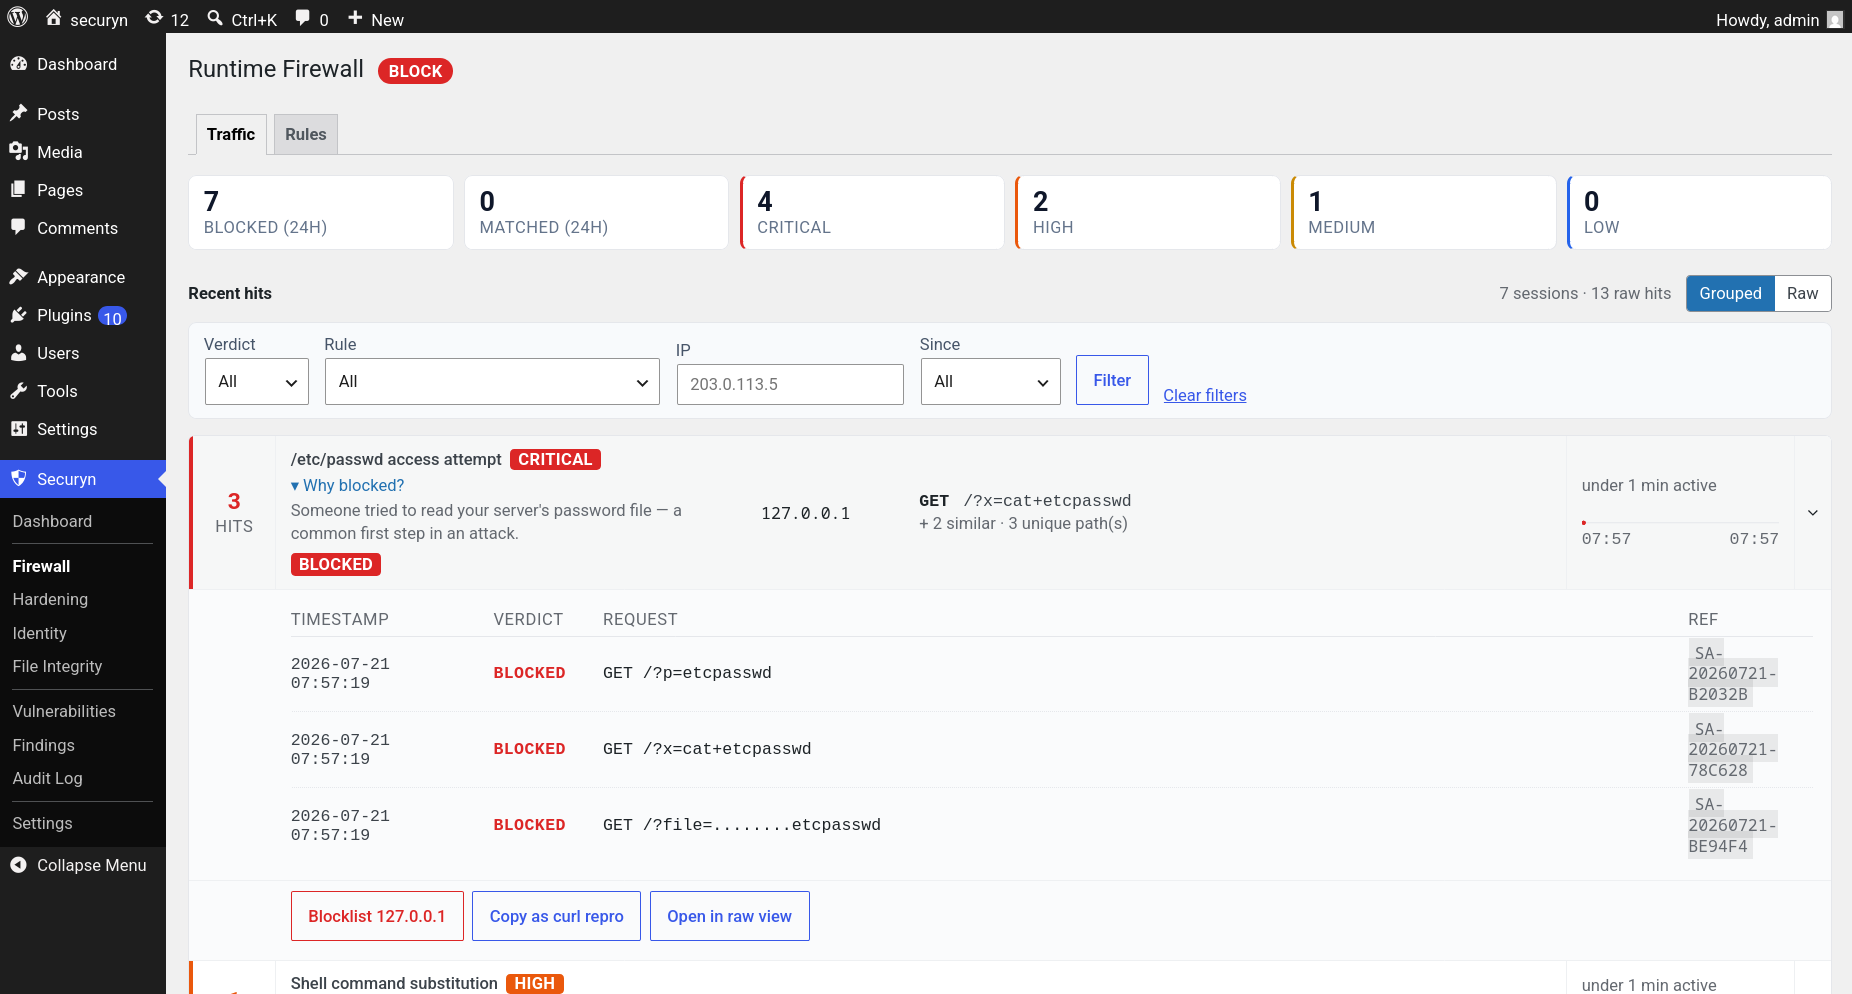Collapse the Why blocked? explanation

click(347, 485)
